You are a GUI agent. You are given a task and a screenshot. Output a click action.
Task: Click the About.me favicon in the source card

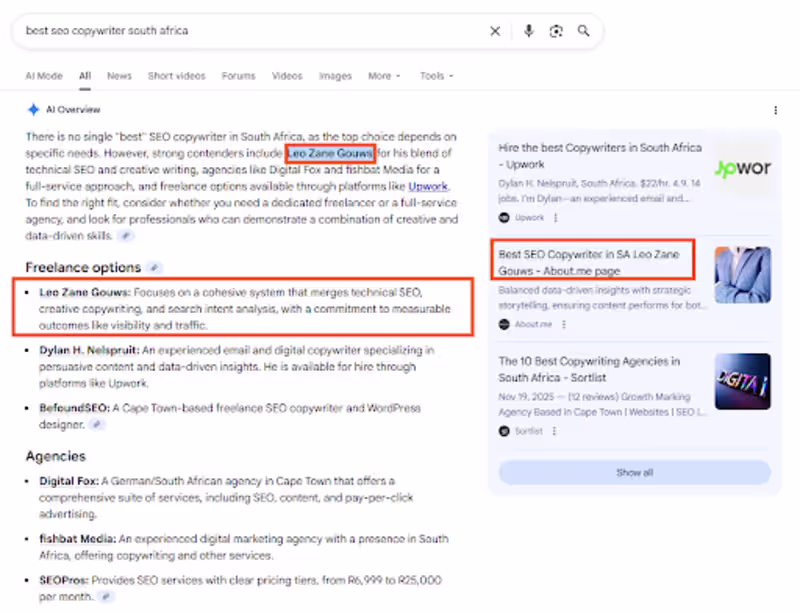(x=504, y=324)
